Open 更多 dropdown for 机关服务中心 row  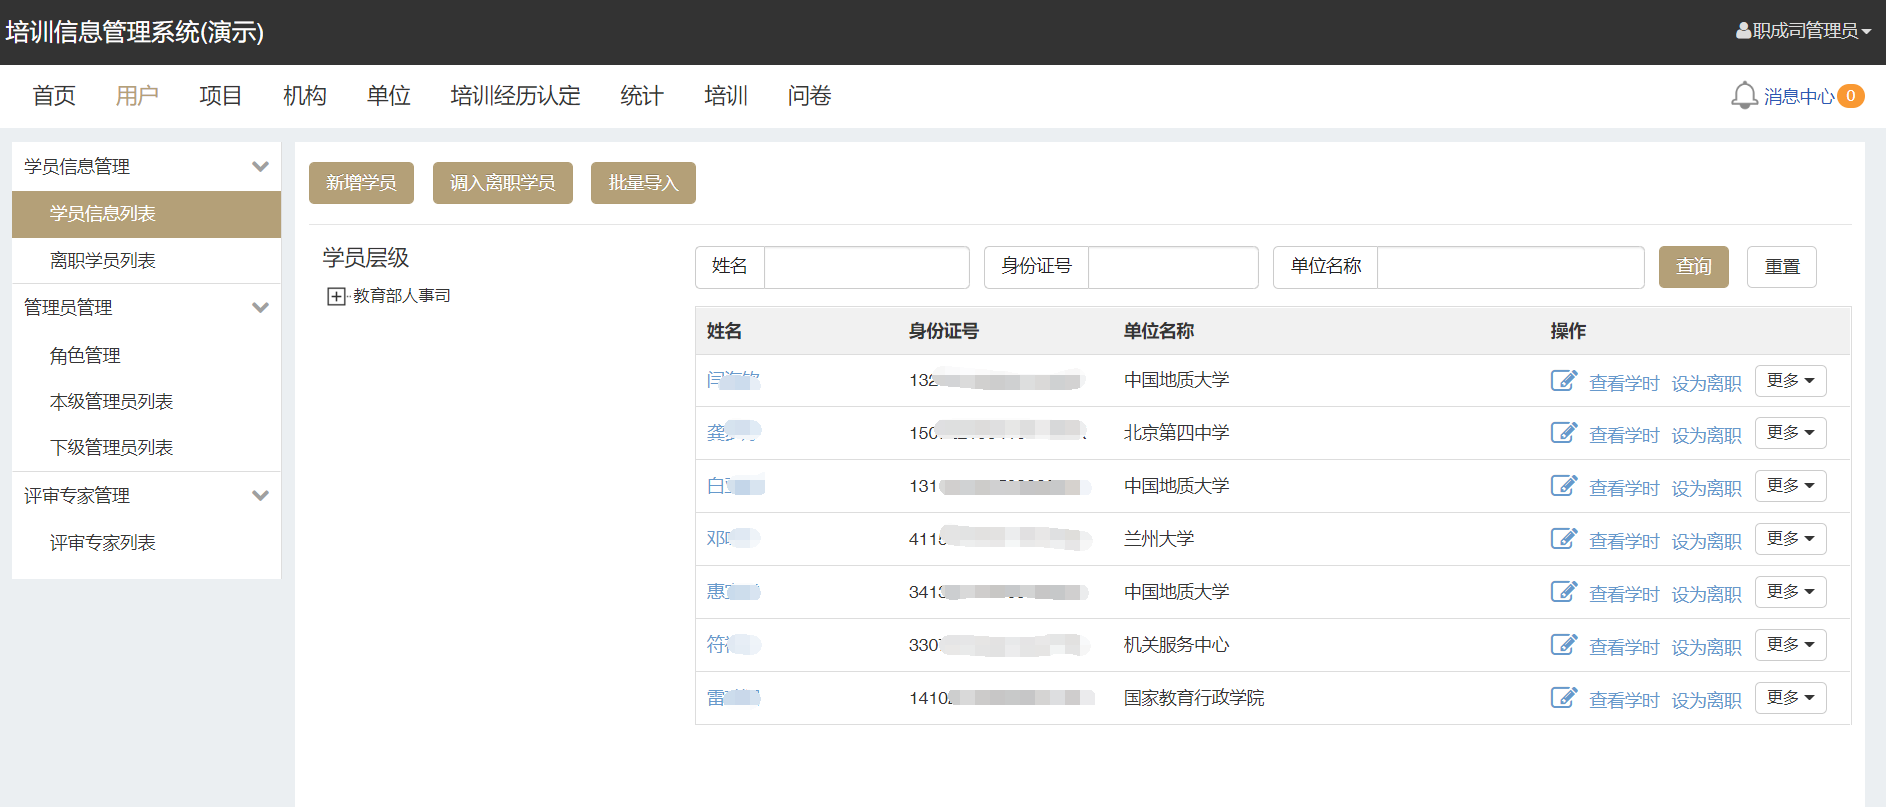pyautogui.click(x=1791, y=645)
